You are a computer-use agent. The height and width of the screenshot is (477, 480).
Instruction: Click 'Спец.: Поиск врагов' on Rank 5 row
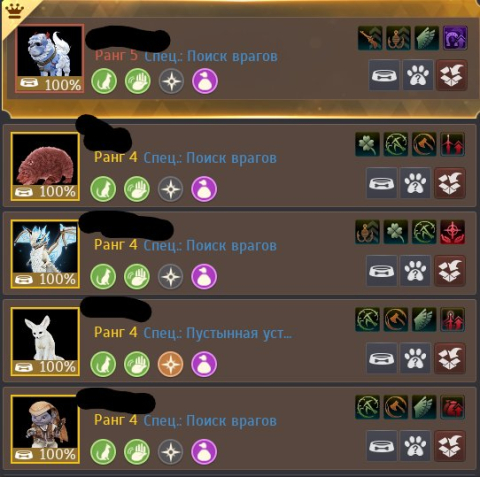[x=211, y=56]
